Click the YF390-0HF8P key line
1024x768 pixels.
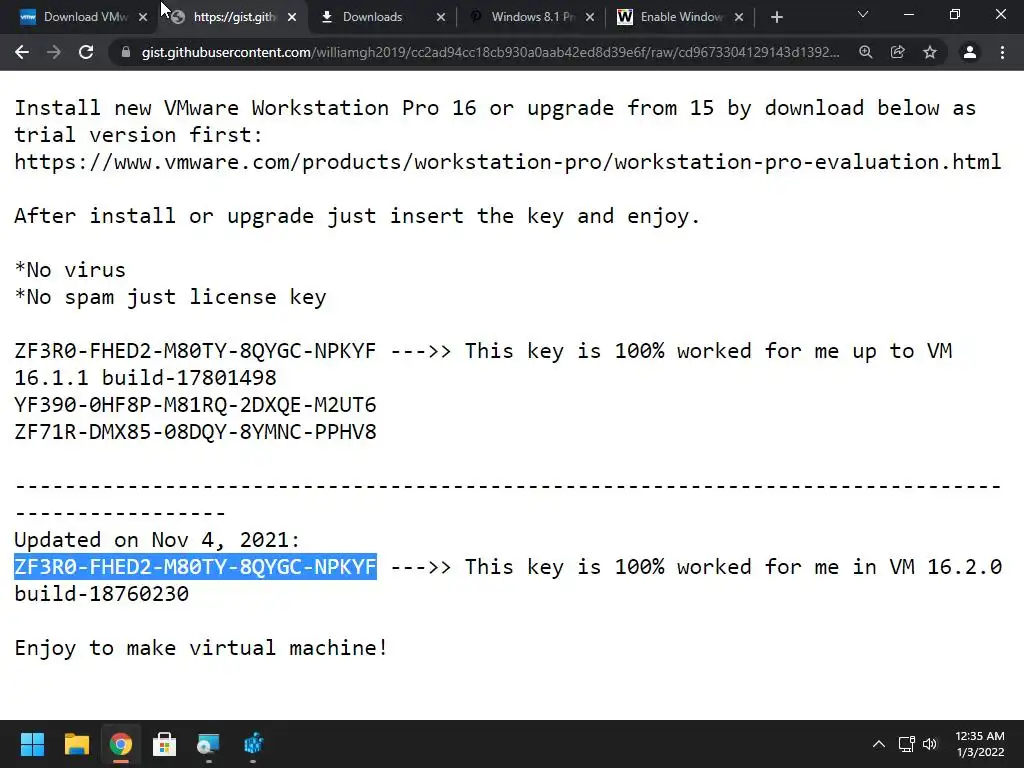point(195,405)
